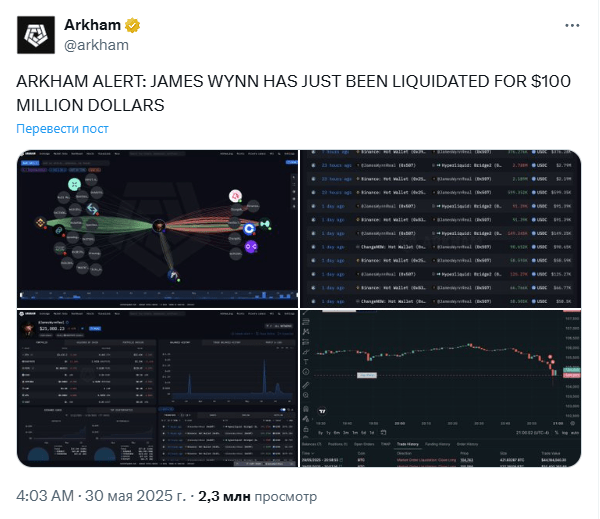This screenshot has height=519, width=600.
Task: Click the central James Wynn graph node
Action: click(x=158, y=226)
